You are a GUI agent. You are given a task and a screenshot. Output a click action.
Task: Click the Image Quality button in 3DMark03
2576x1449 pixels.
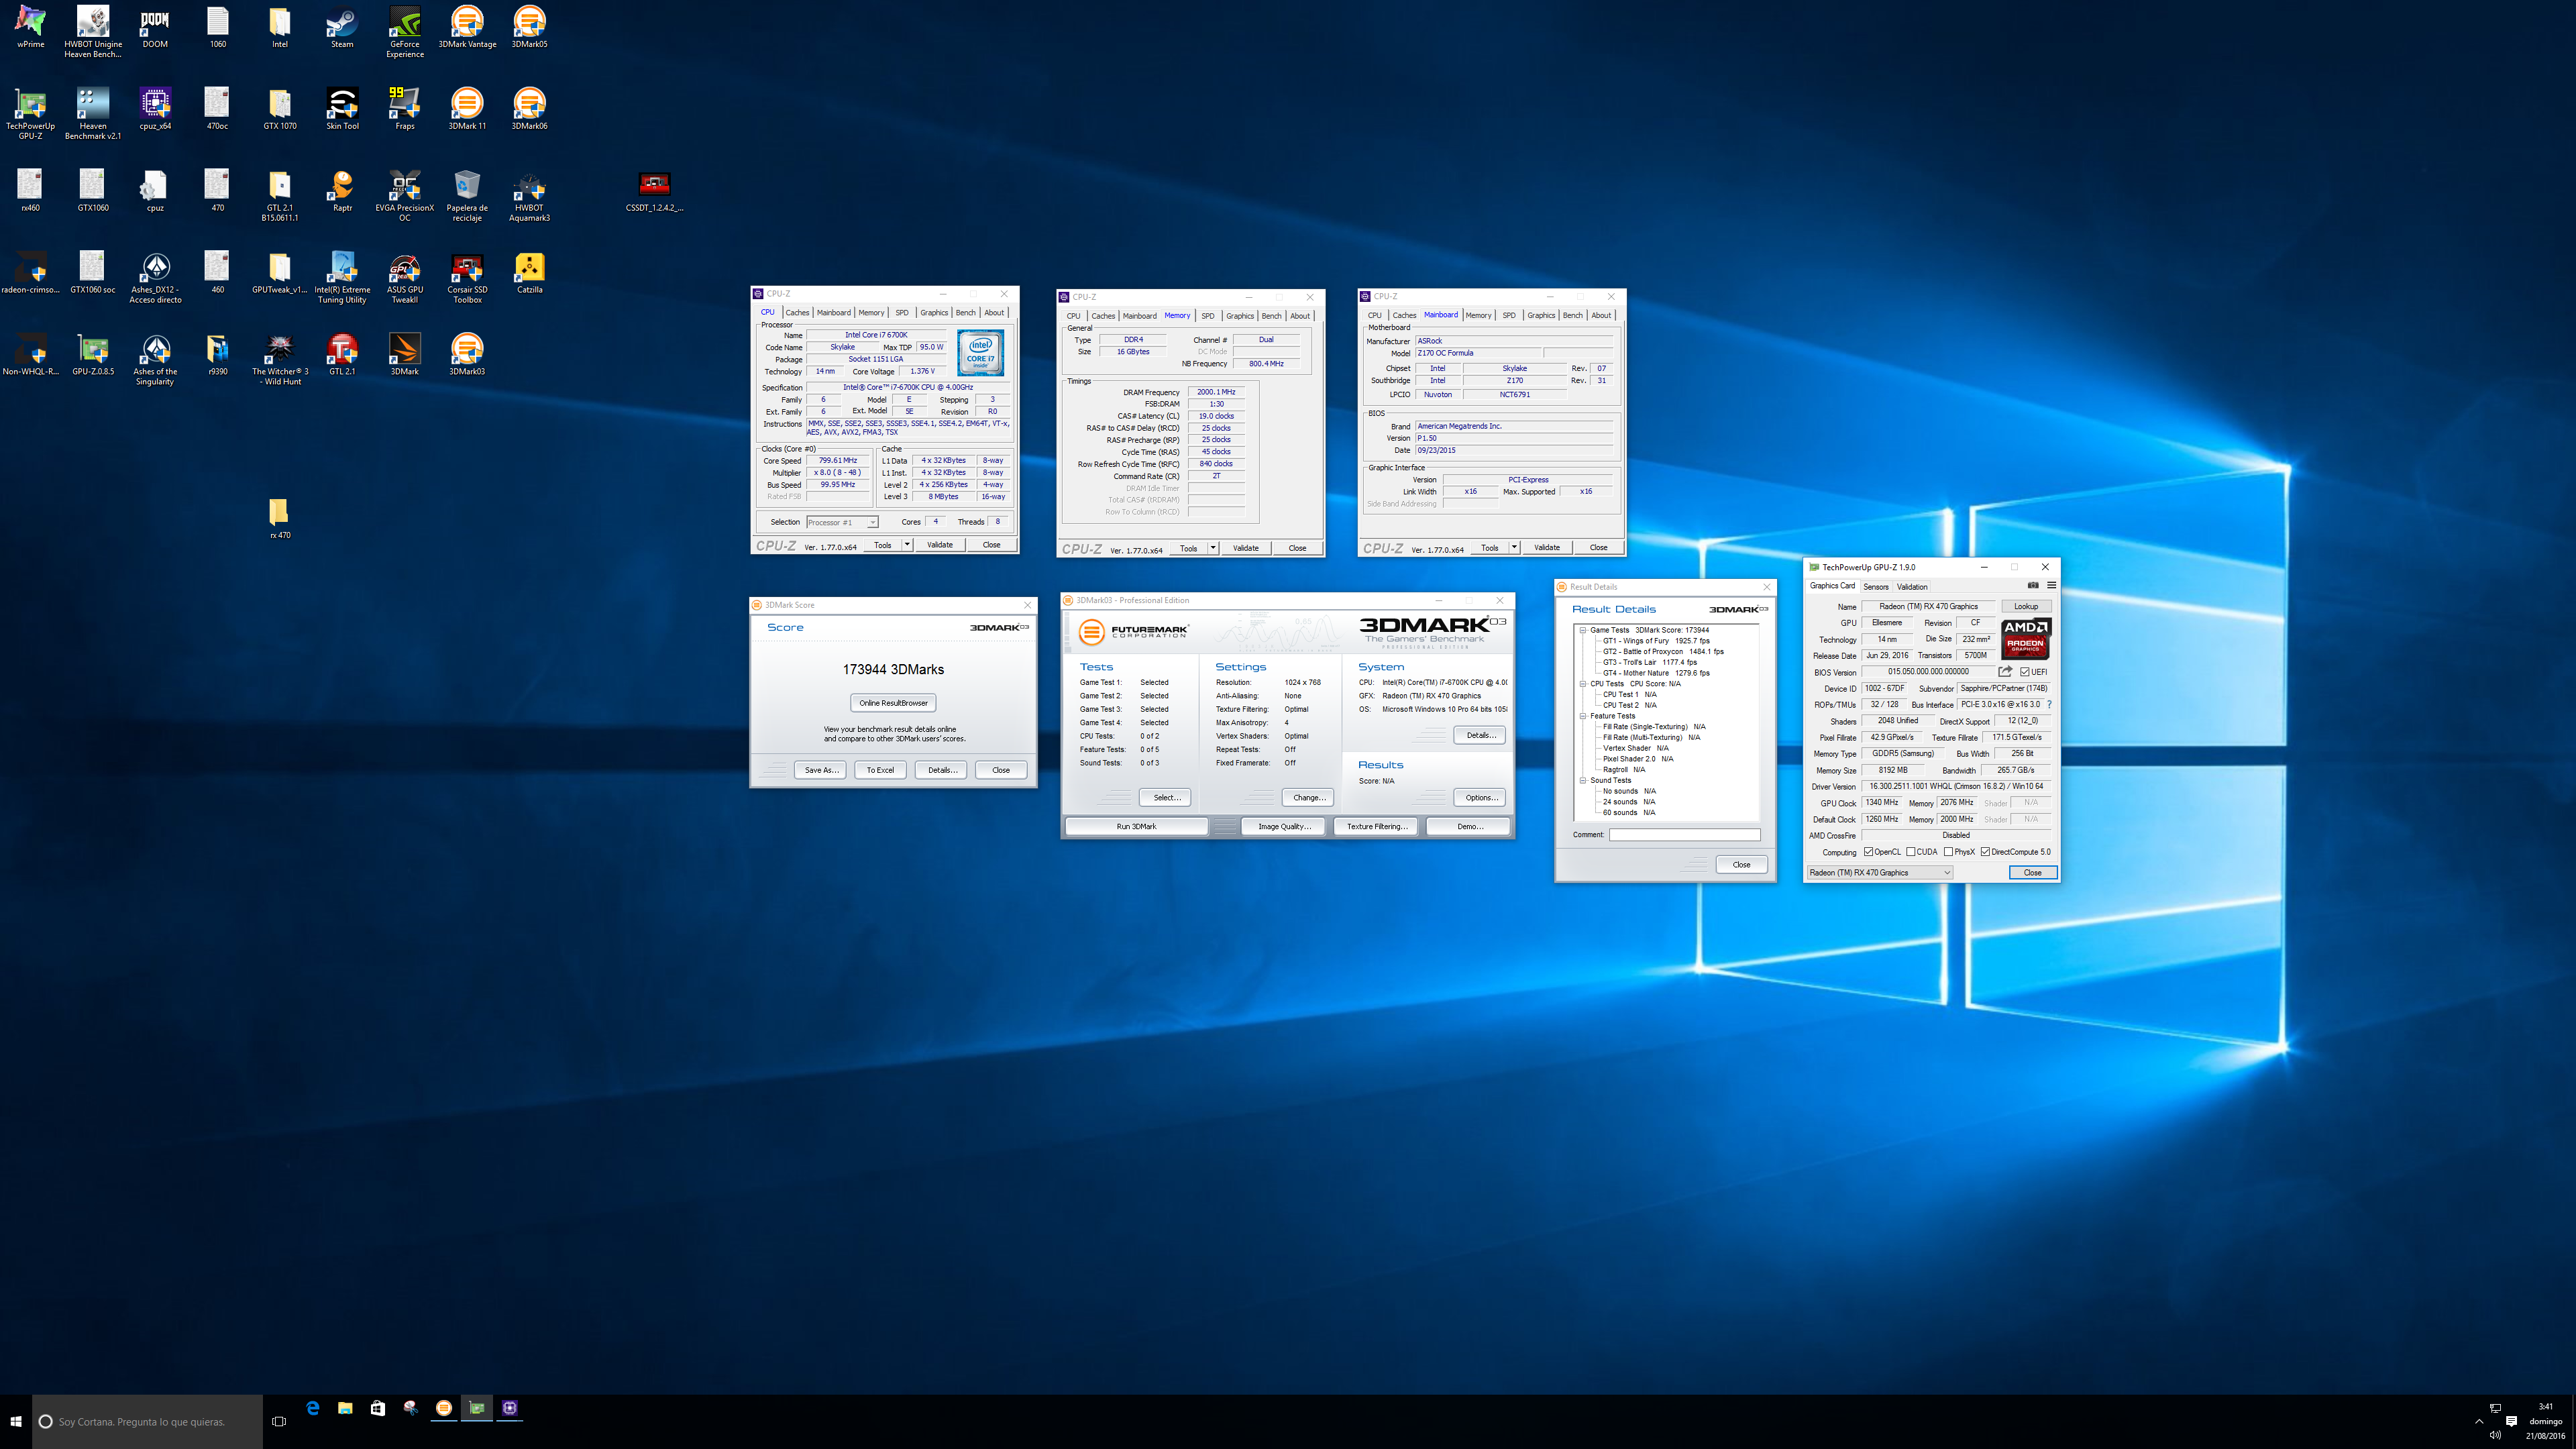[1283, 826]
